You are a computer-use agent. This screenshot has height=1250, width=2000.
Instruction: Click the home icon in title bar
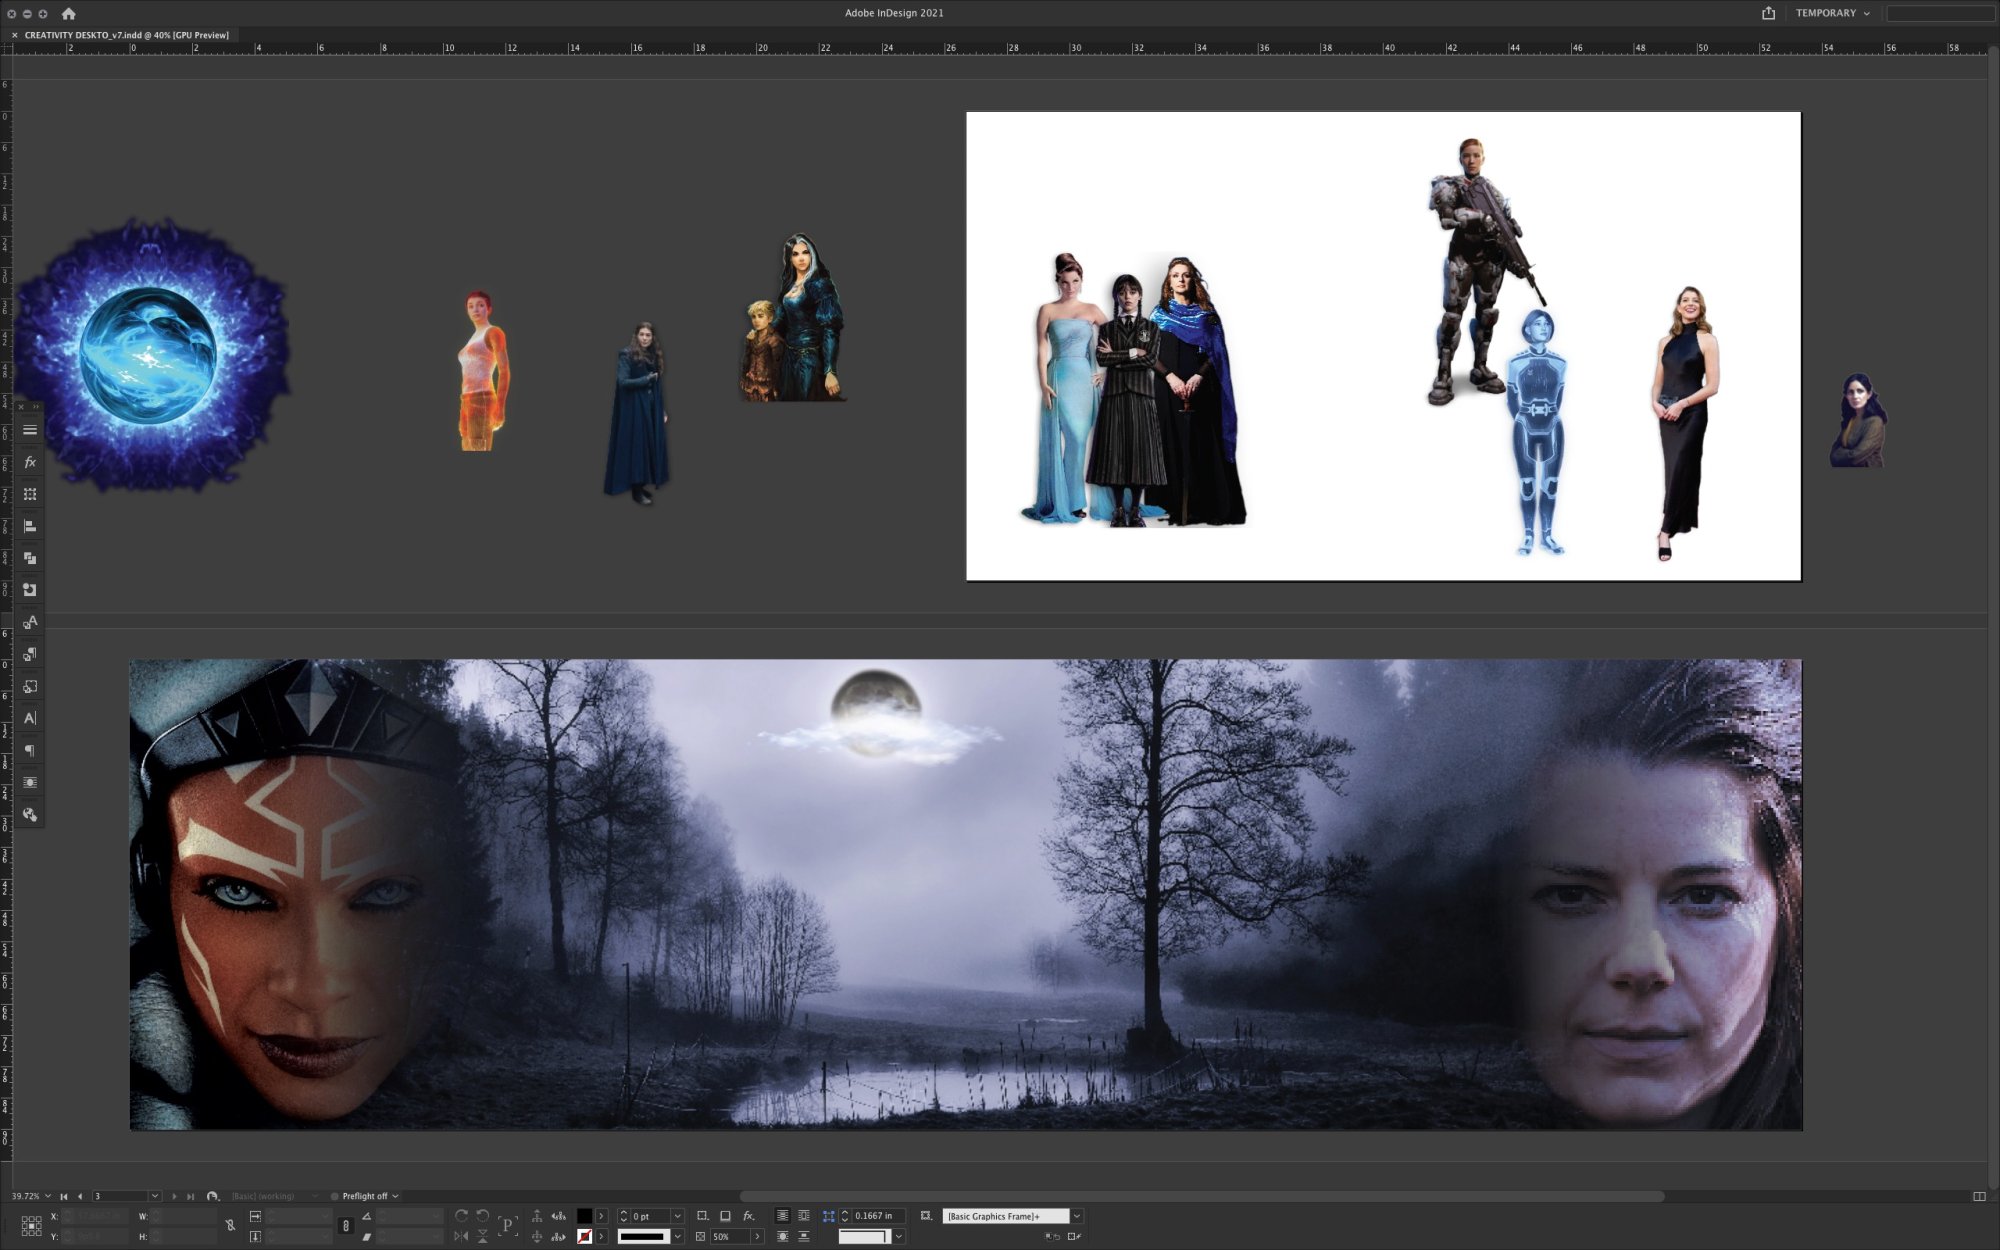pyautogui.click(x=68, y=13)
